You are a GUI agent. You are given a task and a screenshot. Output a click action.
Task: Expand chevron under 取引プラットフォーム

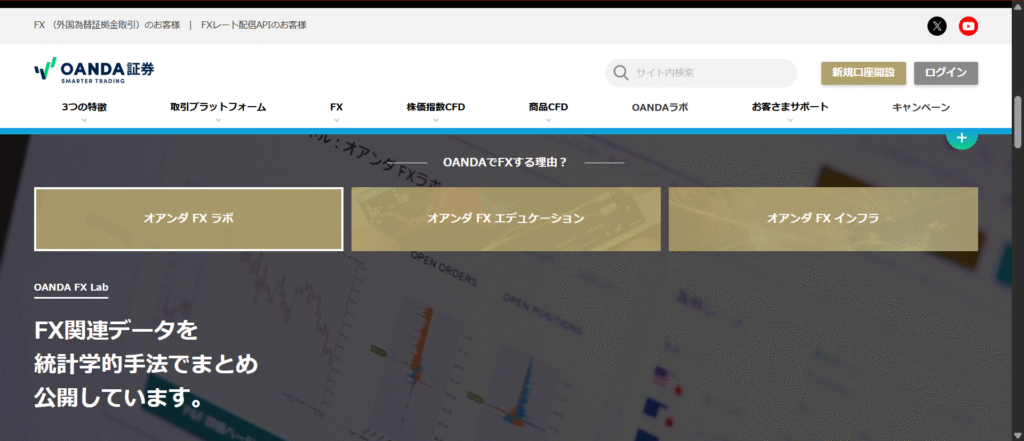[218, 120]
